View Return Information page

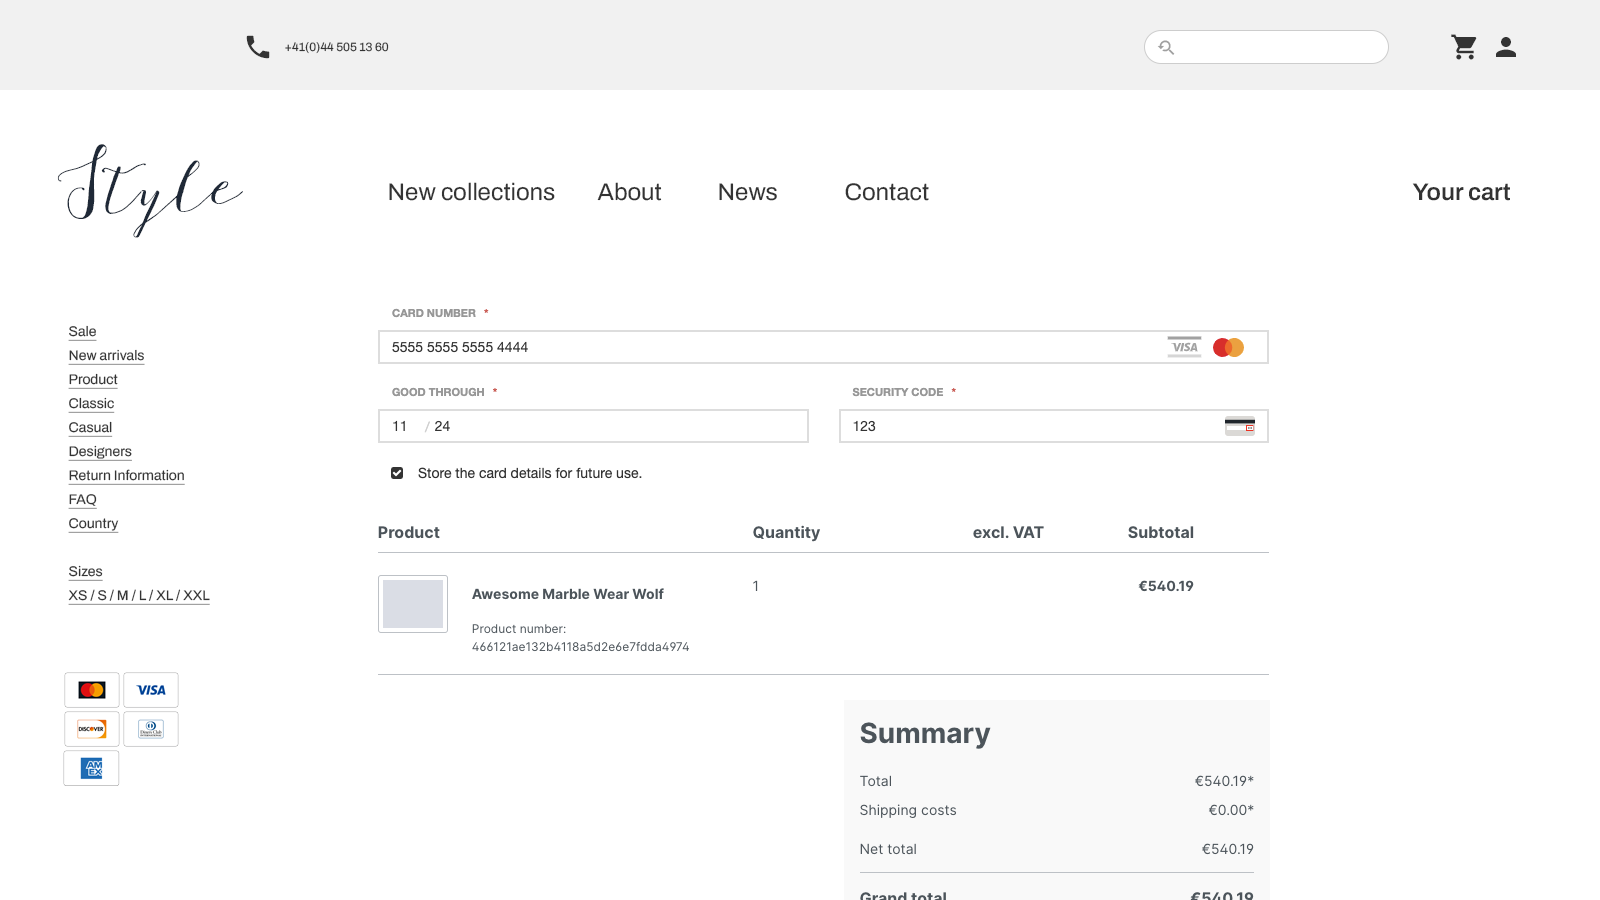[x=127, y=476]
